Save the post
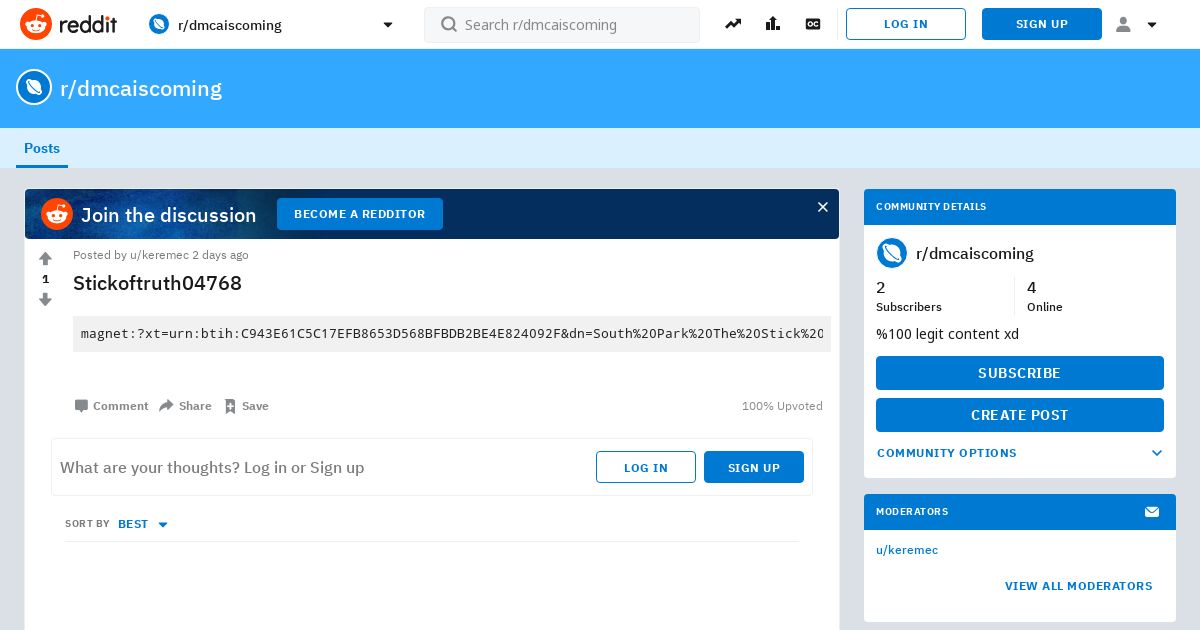 247,406
